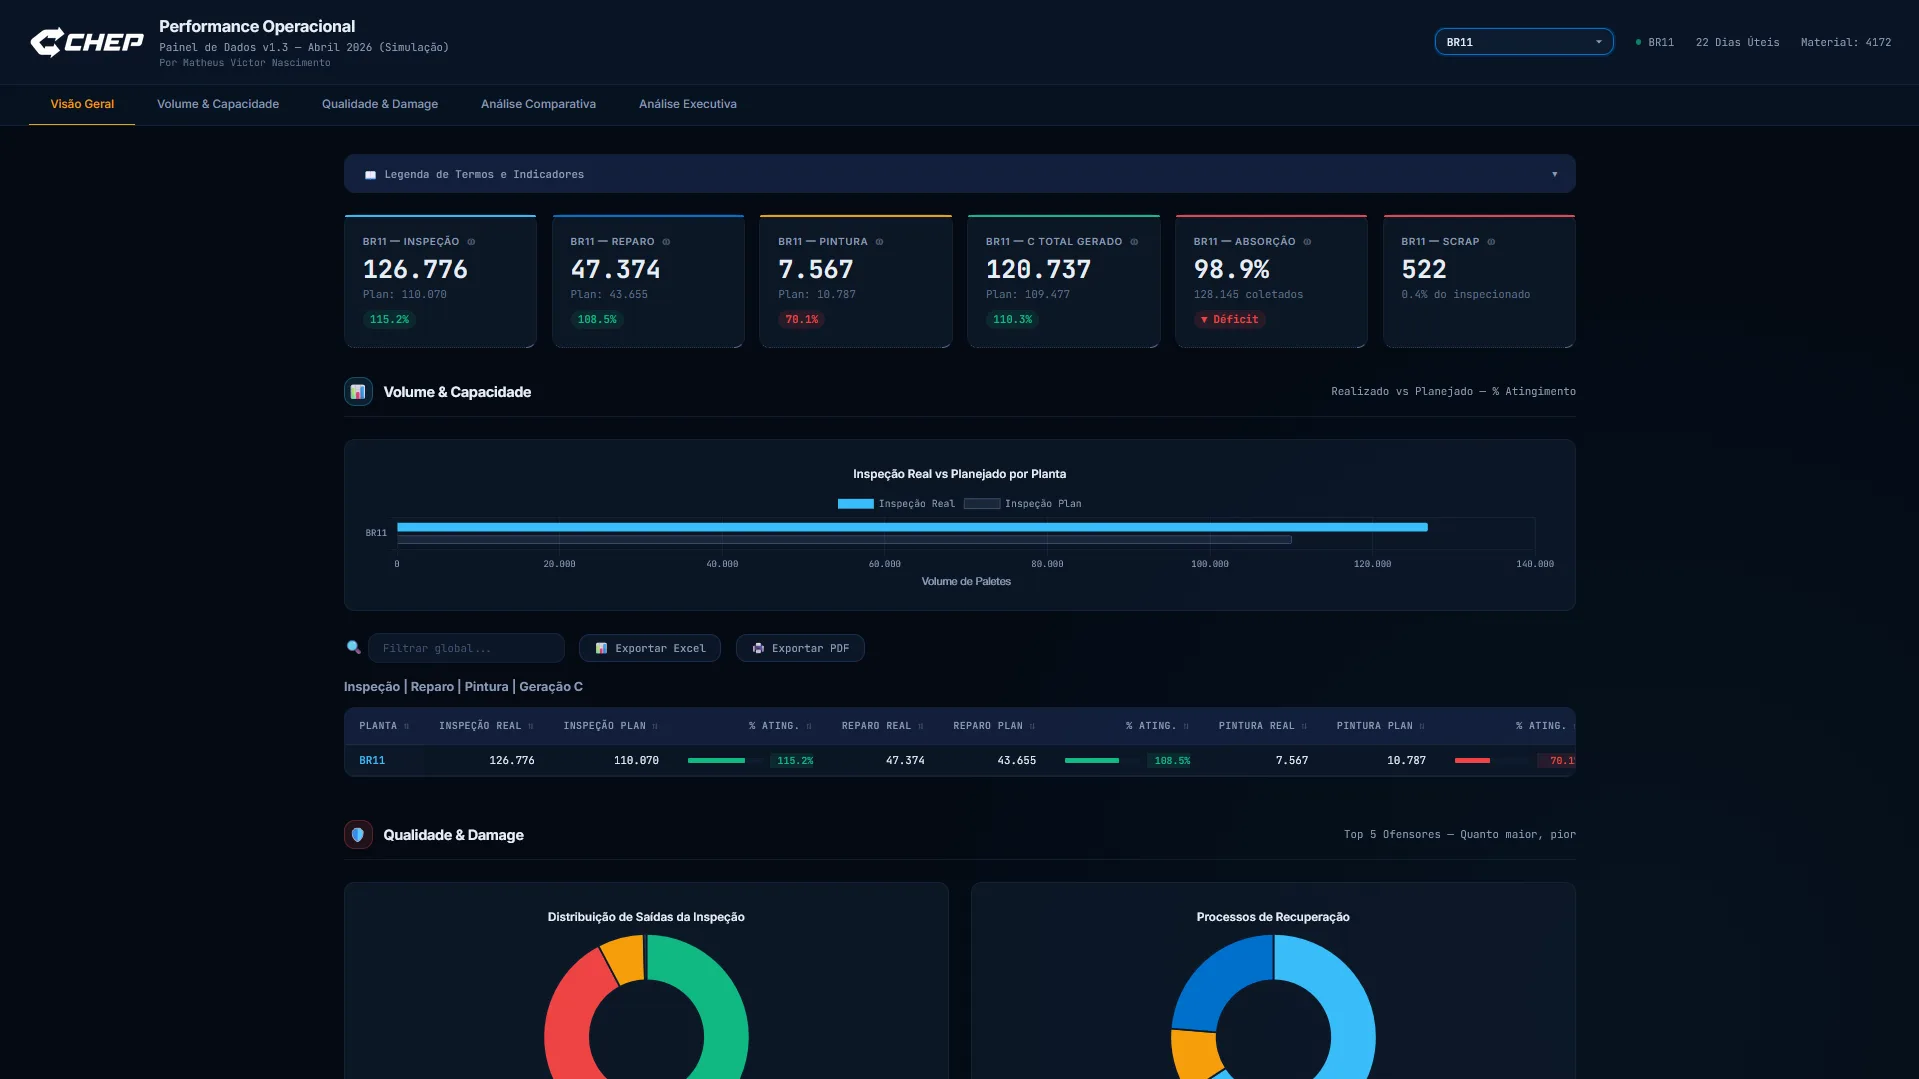1919x1079 pixels.
Task: Toggle Inspeção Plan legend series
Action: click(1022, 504)
